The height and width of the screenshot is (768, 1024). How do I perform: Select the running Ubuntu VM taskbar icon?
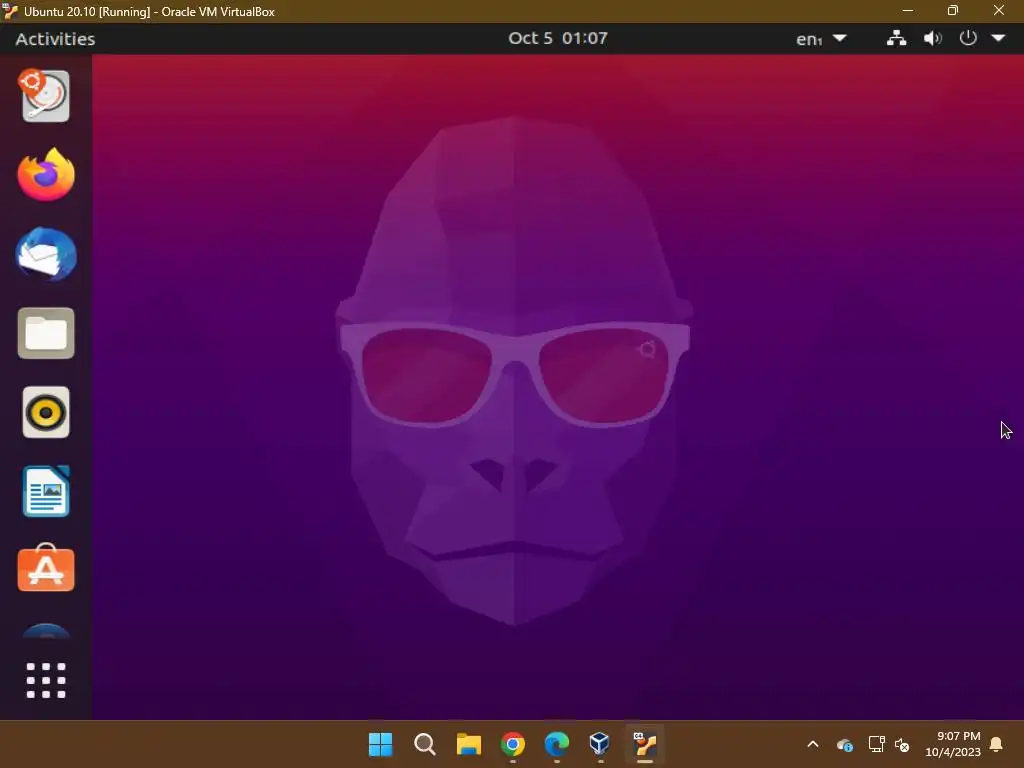645,743
